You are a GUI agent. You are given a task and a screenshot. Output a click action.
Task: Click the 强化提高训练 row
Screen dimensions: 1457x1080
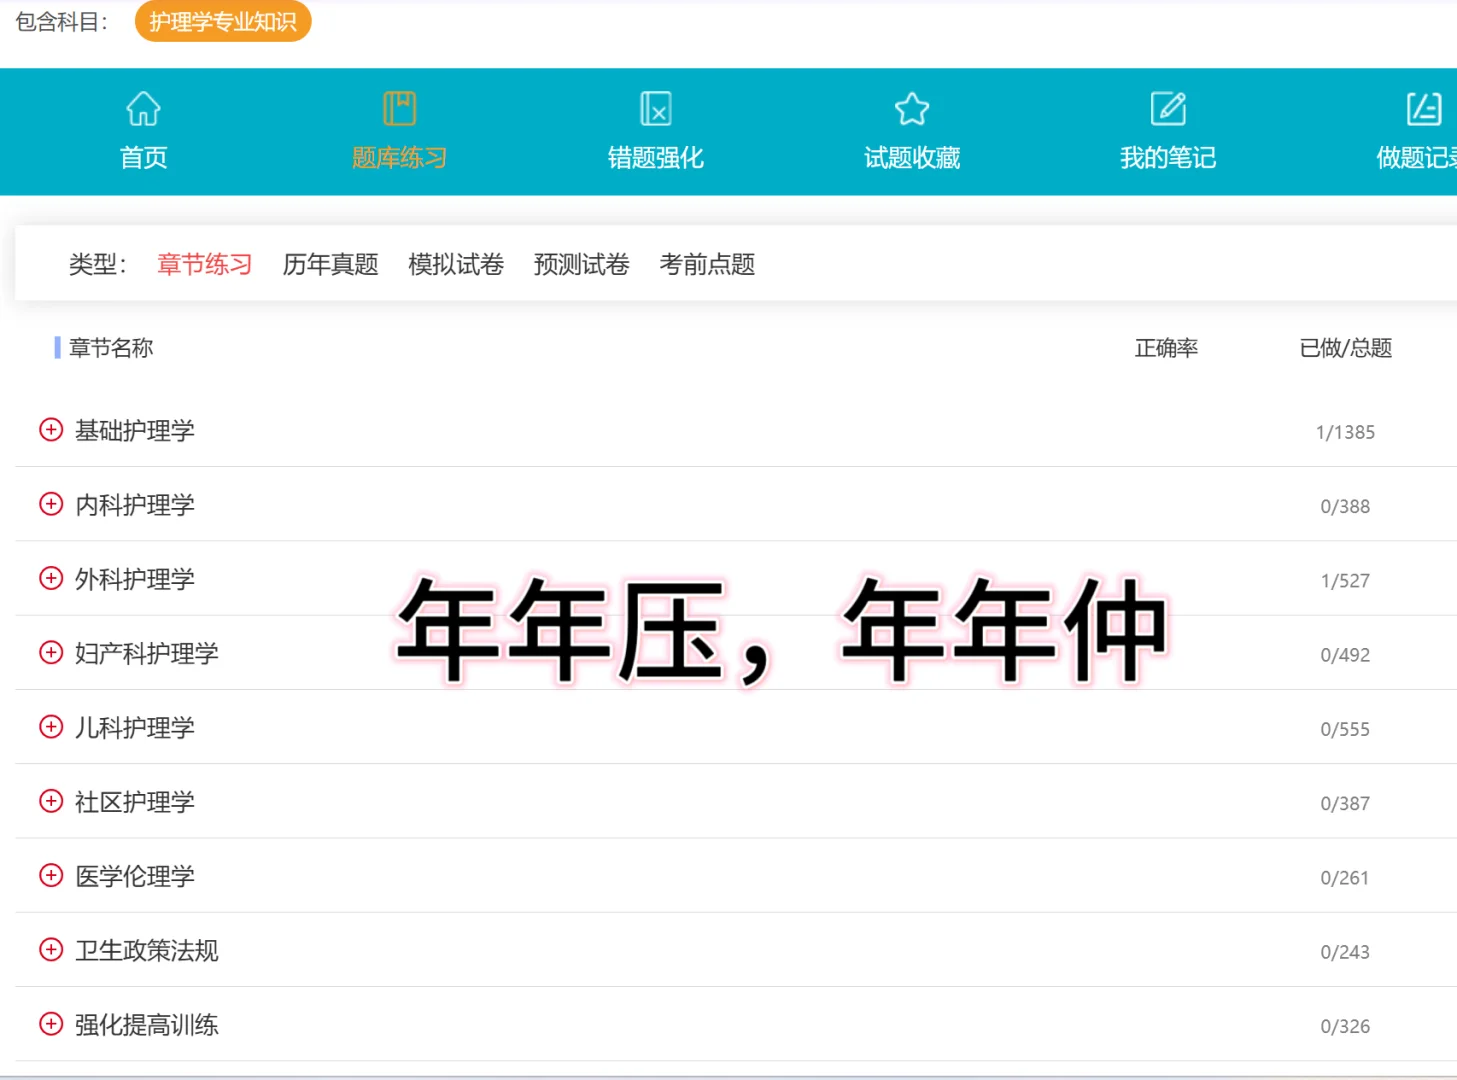pos(144,1024)
